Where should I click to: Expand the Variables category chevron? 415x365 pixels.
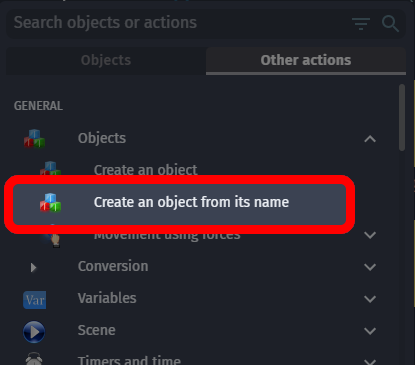pyautogui.click(x=370, y=299)
